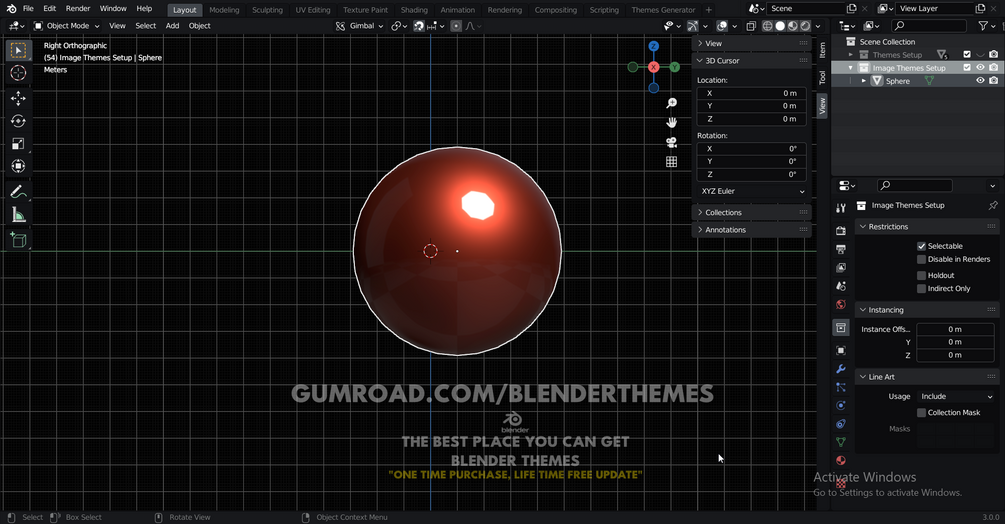The height and width of the screenshot is (524, 1005).
Task: Open the outliner filter dropdown
Action: pyautogui.click(x=986, y=26)
